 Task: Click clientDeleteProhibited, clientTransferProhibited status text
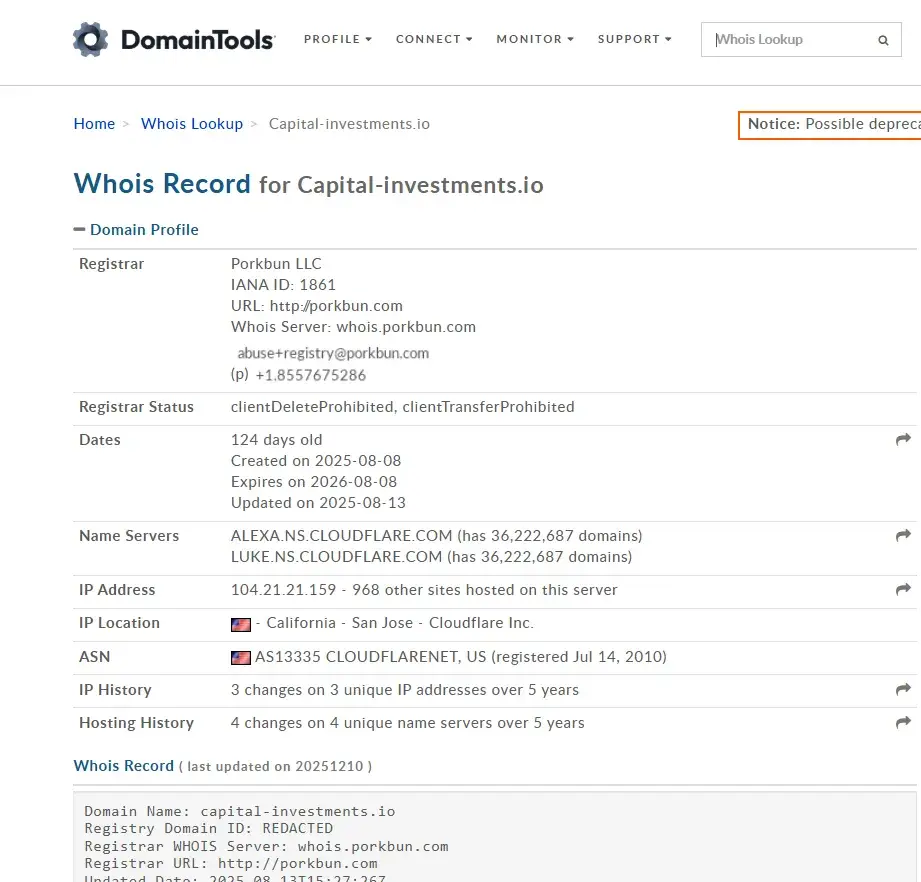pos(402,407)
